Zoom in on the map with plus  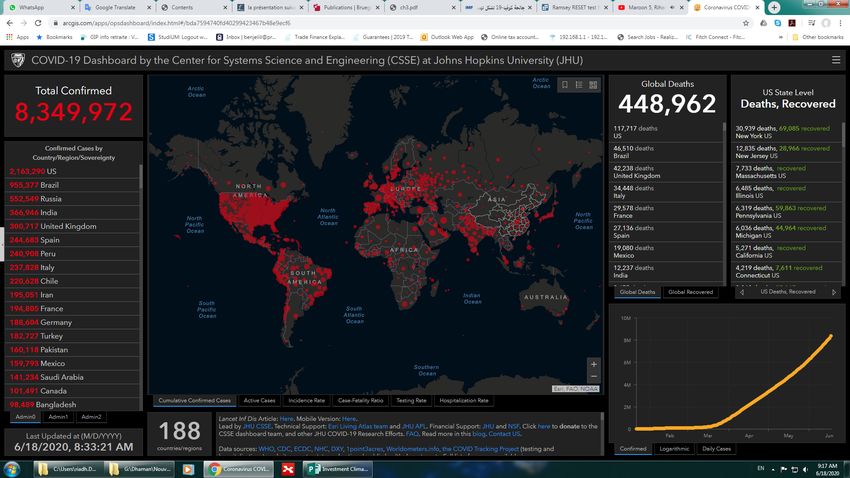[x=594, y=364]
